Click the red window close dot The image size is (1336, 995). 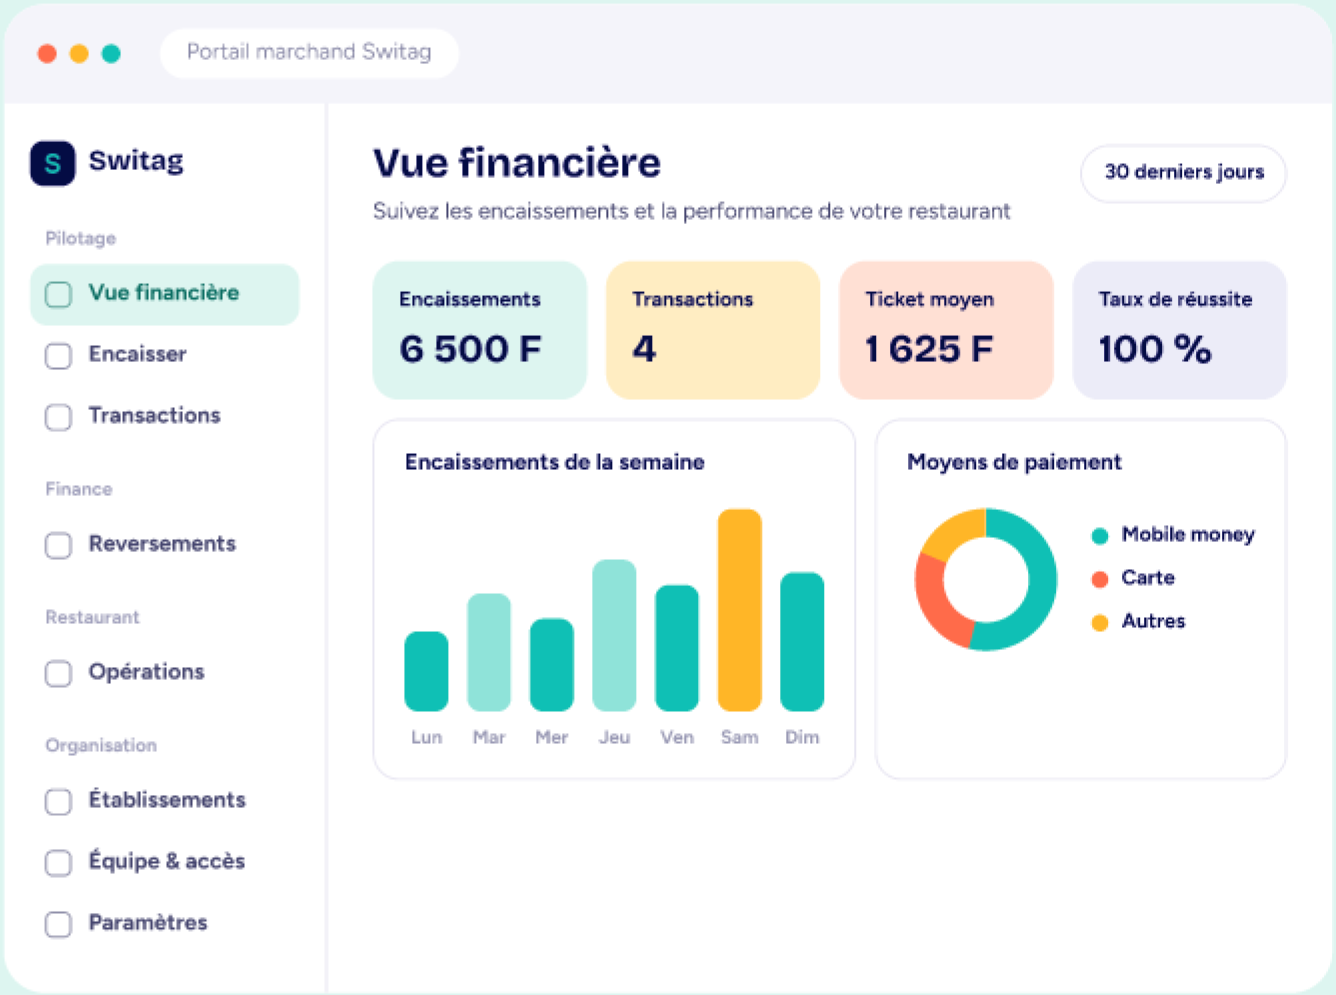pyautogui.click(x=47, y=53)
